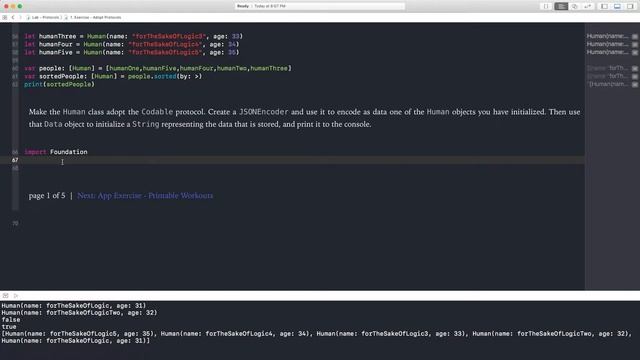Click the 'import Foundation' code line

tap(56, 152)
